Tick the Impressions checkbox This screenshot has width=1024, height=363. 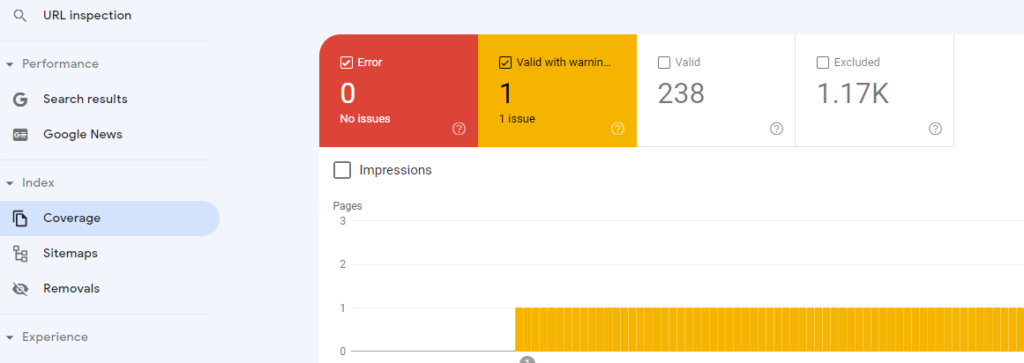tap(342, 170)
